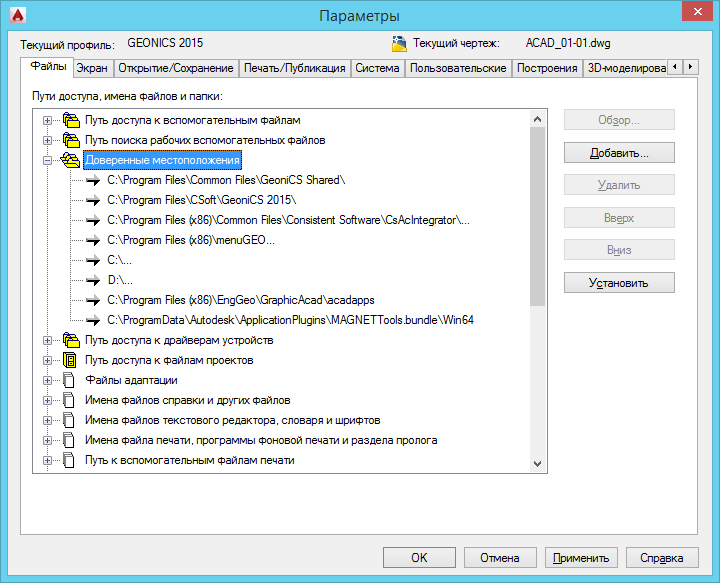Viewport: 720px width, 583px height.
Task: Click the current drawing file icon
Action: pyautogui.click(x=399, y=44)
